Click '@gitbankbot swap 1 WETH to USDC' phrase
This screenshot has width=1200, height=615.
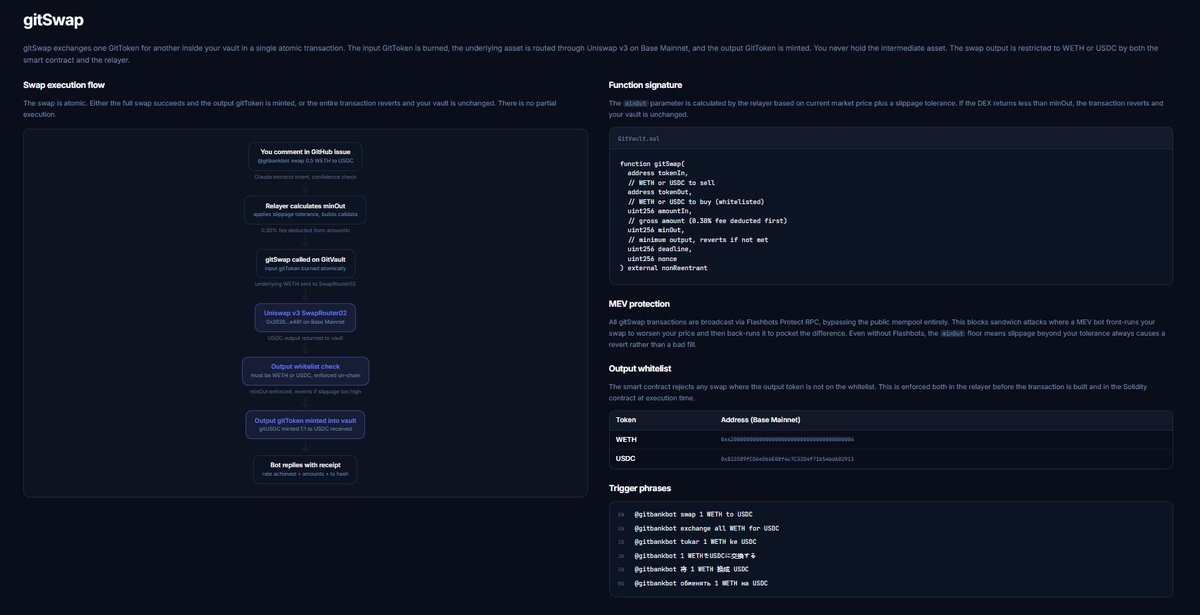tap(693, 514)
